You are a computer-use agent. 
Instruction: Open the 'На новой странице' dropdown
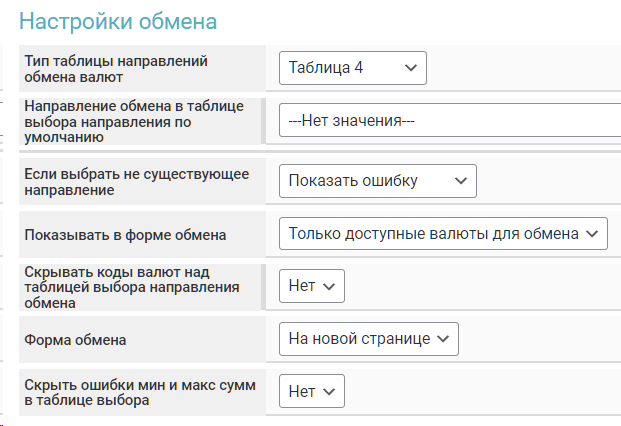click(367, 339)
